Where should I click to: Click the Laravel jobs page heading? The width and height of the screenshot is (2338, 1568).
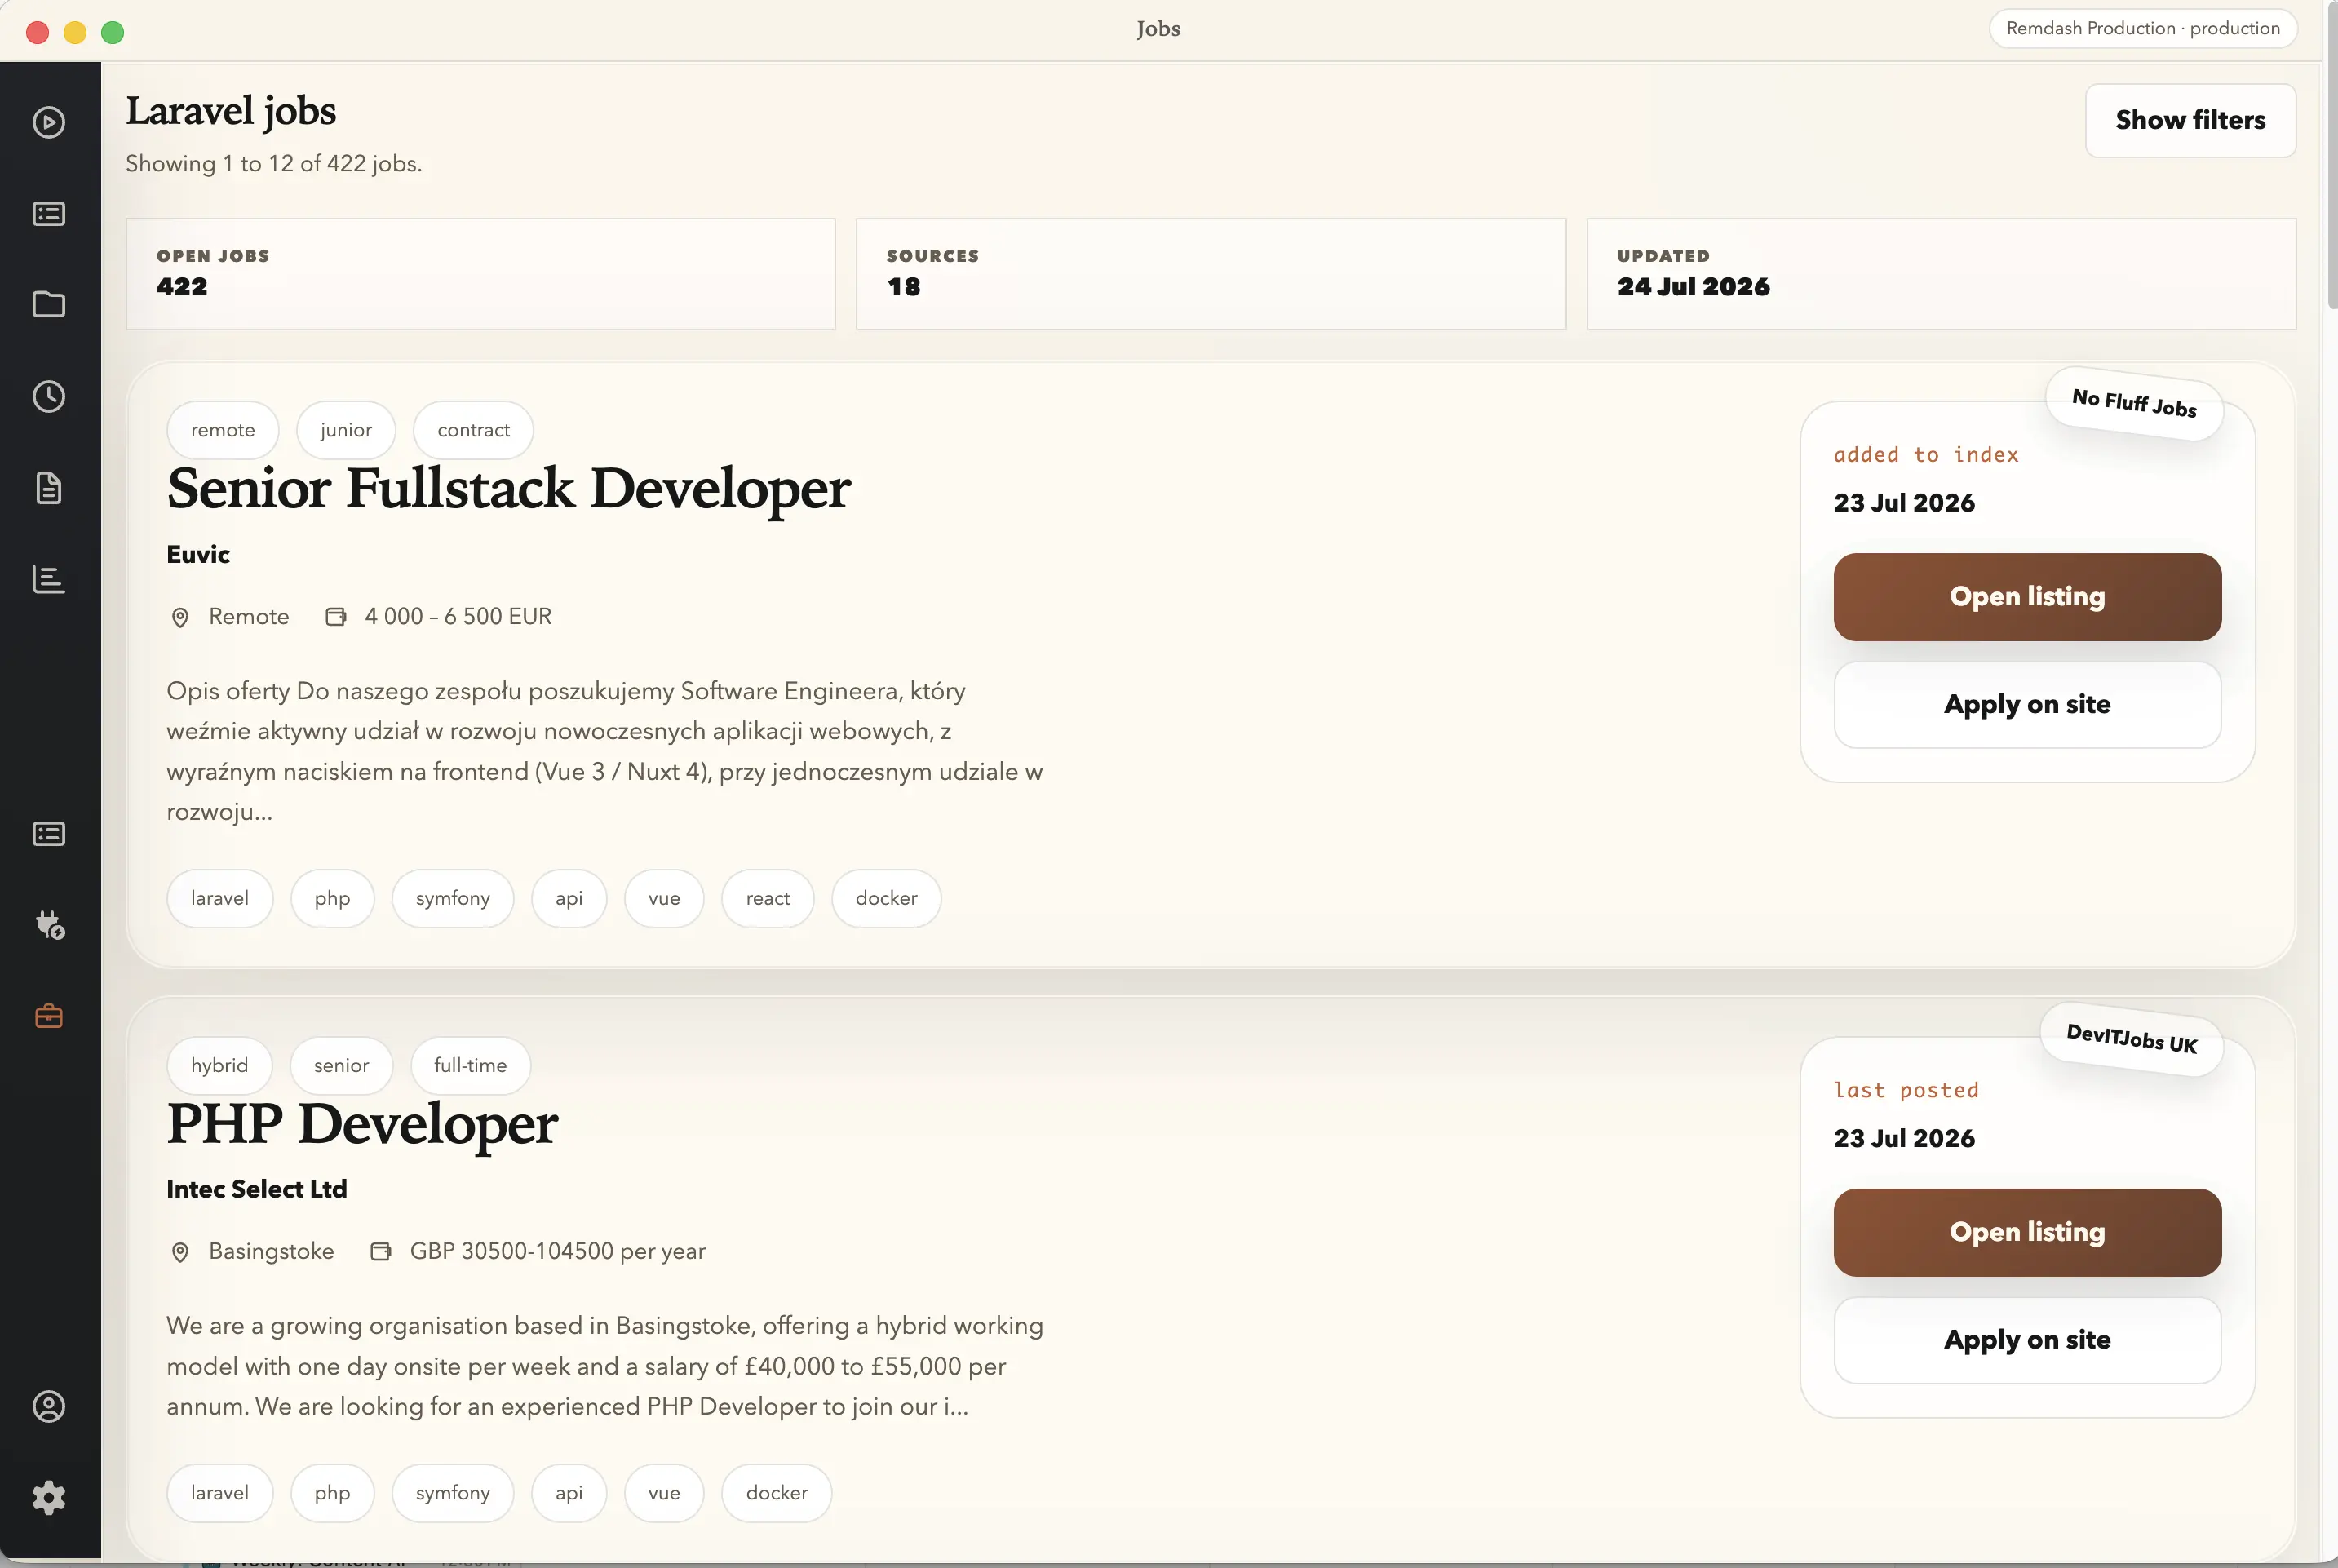coord(231,111)
